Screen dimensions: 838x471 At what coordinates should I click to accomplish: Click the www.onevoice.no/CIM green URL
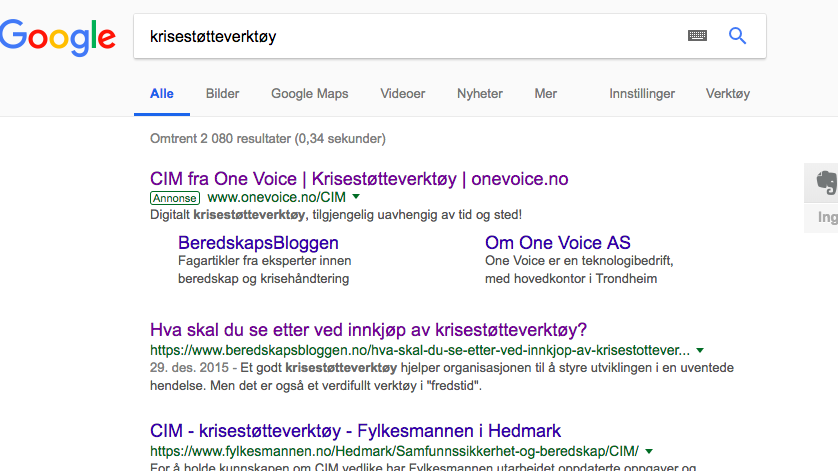point(276,197)
